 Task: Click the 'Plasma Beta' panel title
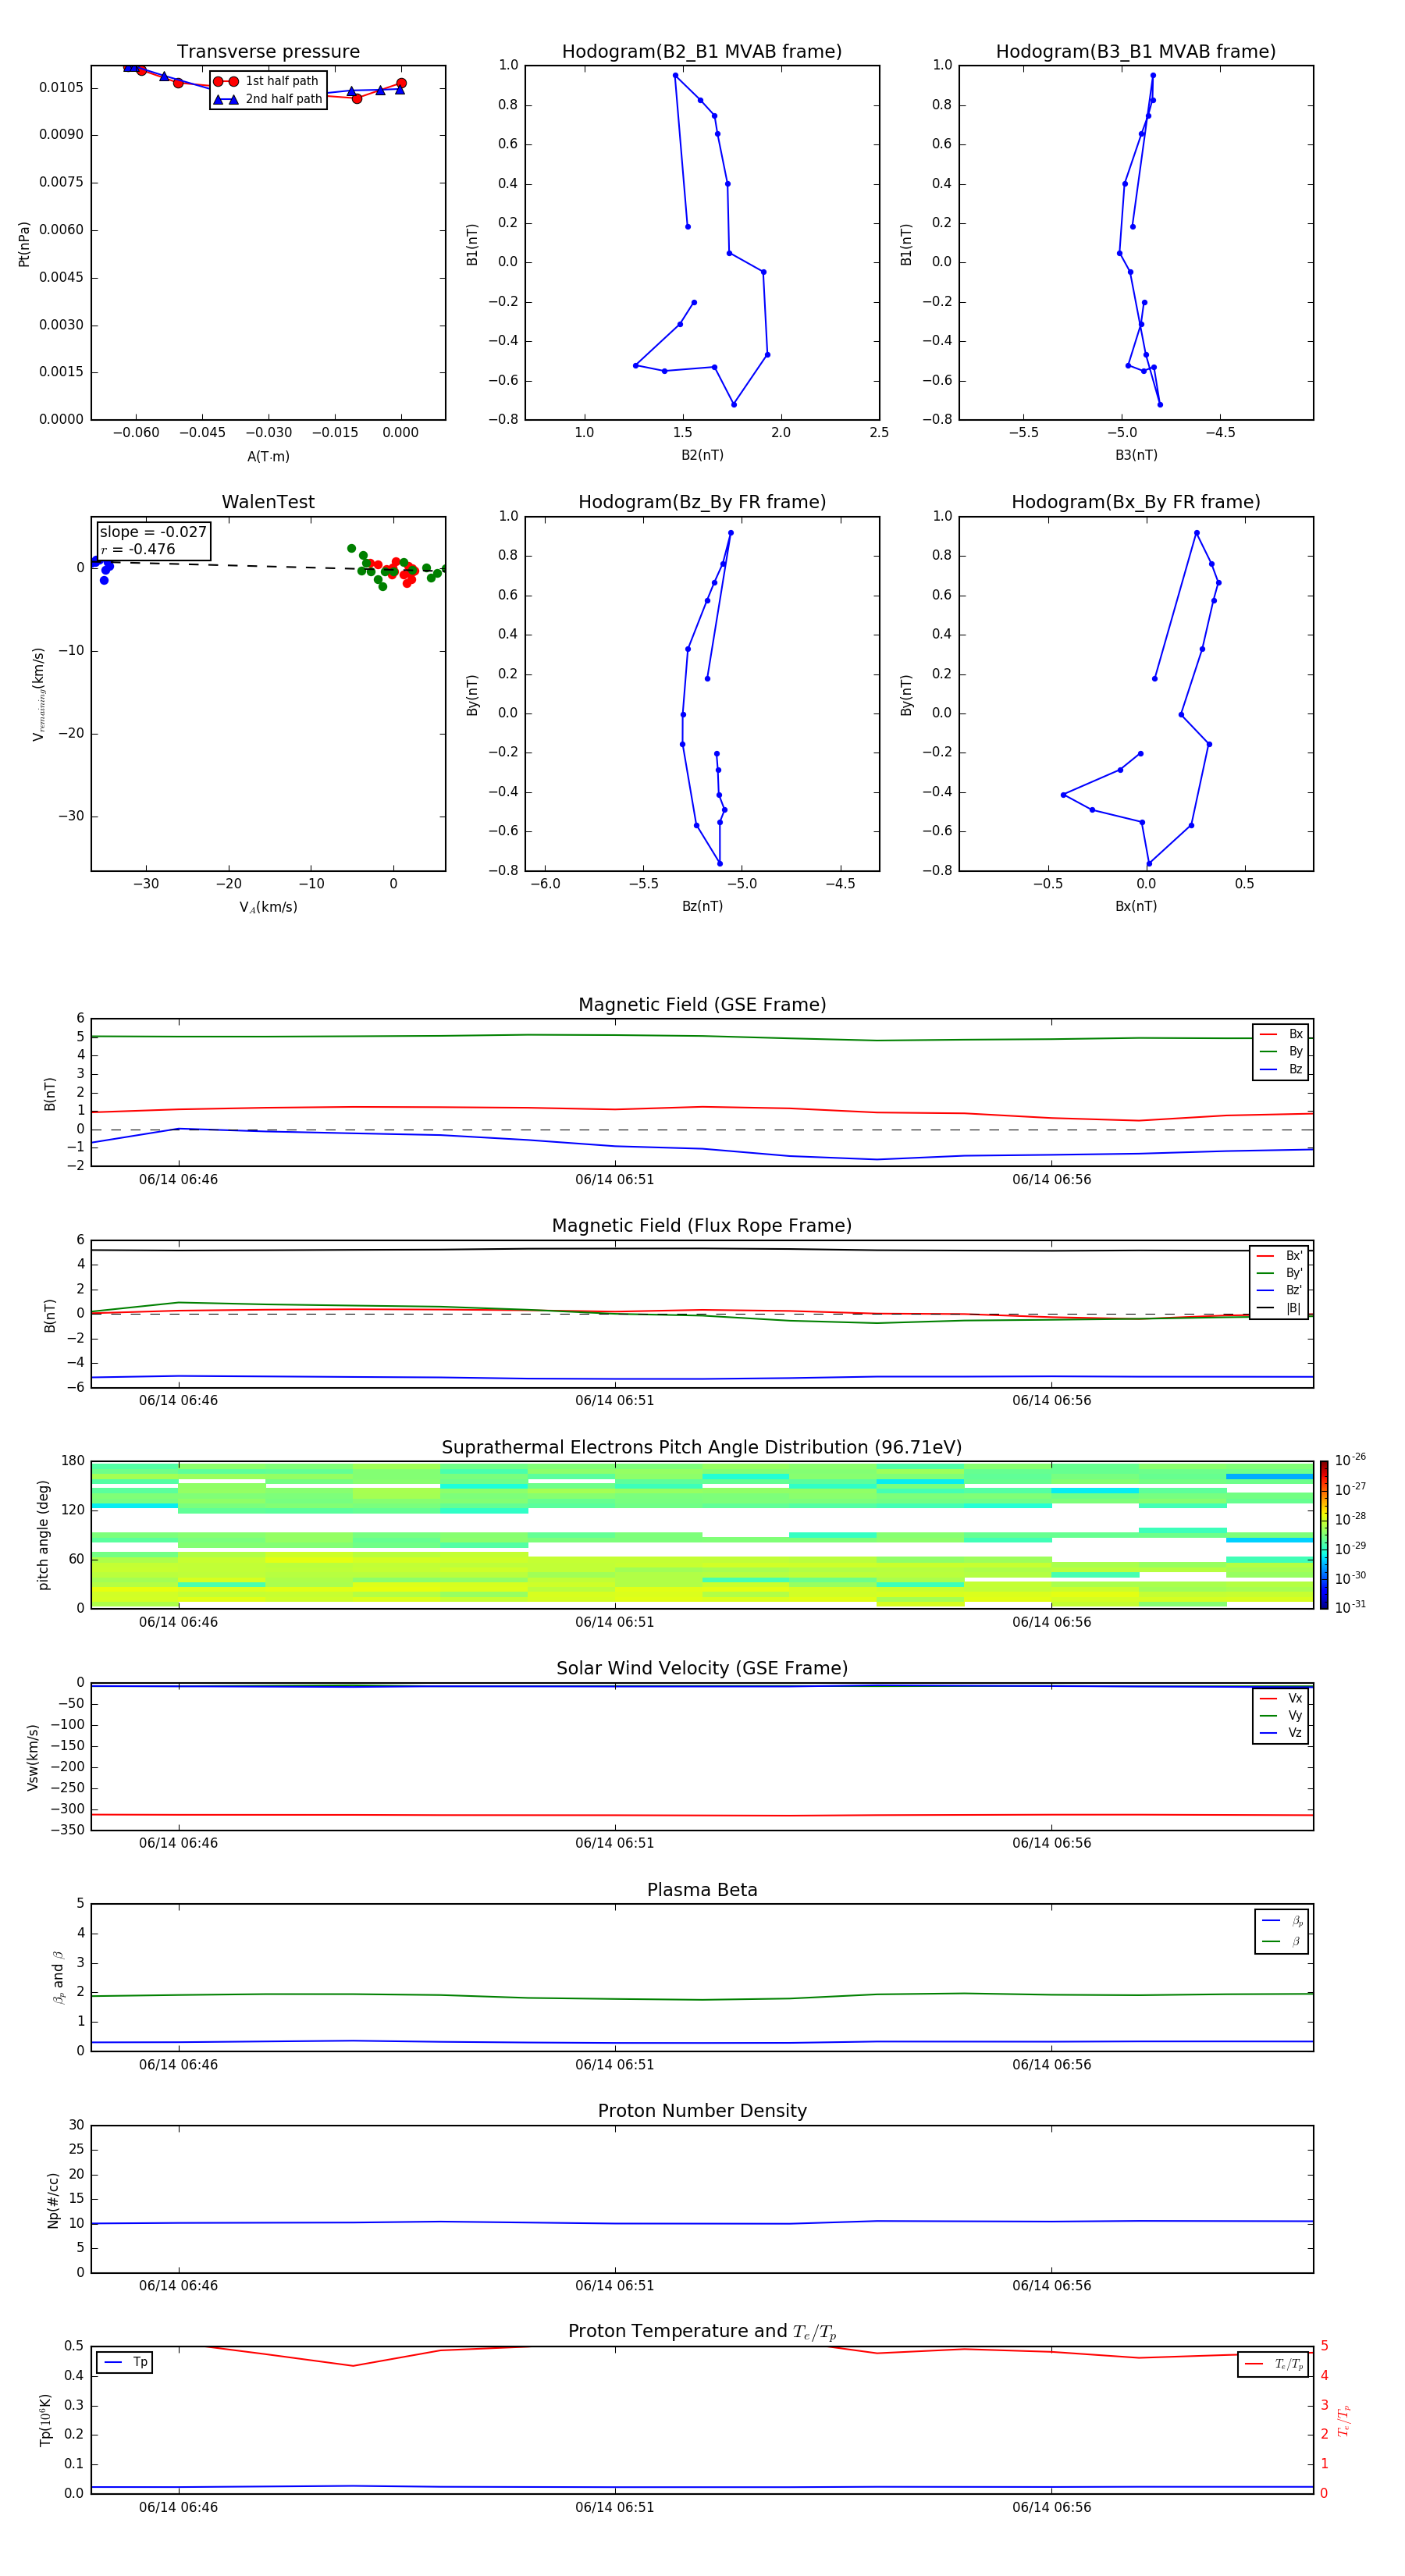pos(702,1890)
